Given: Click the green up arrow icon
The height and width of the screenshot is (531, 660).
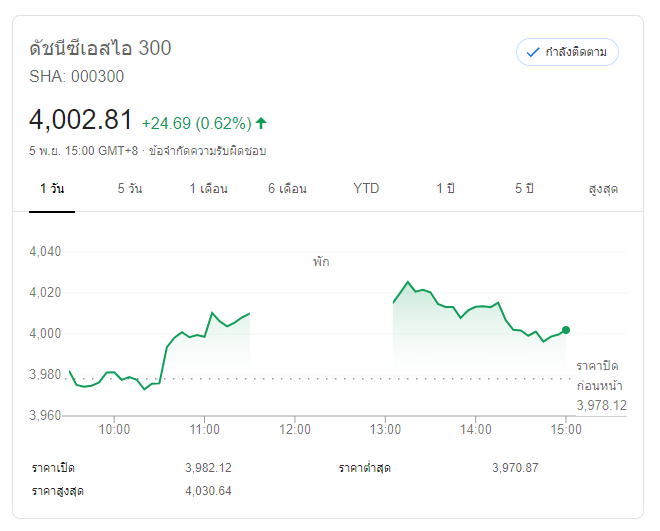Looking at the screenshot, I should pos(262,123).
